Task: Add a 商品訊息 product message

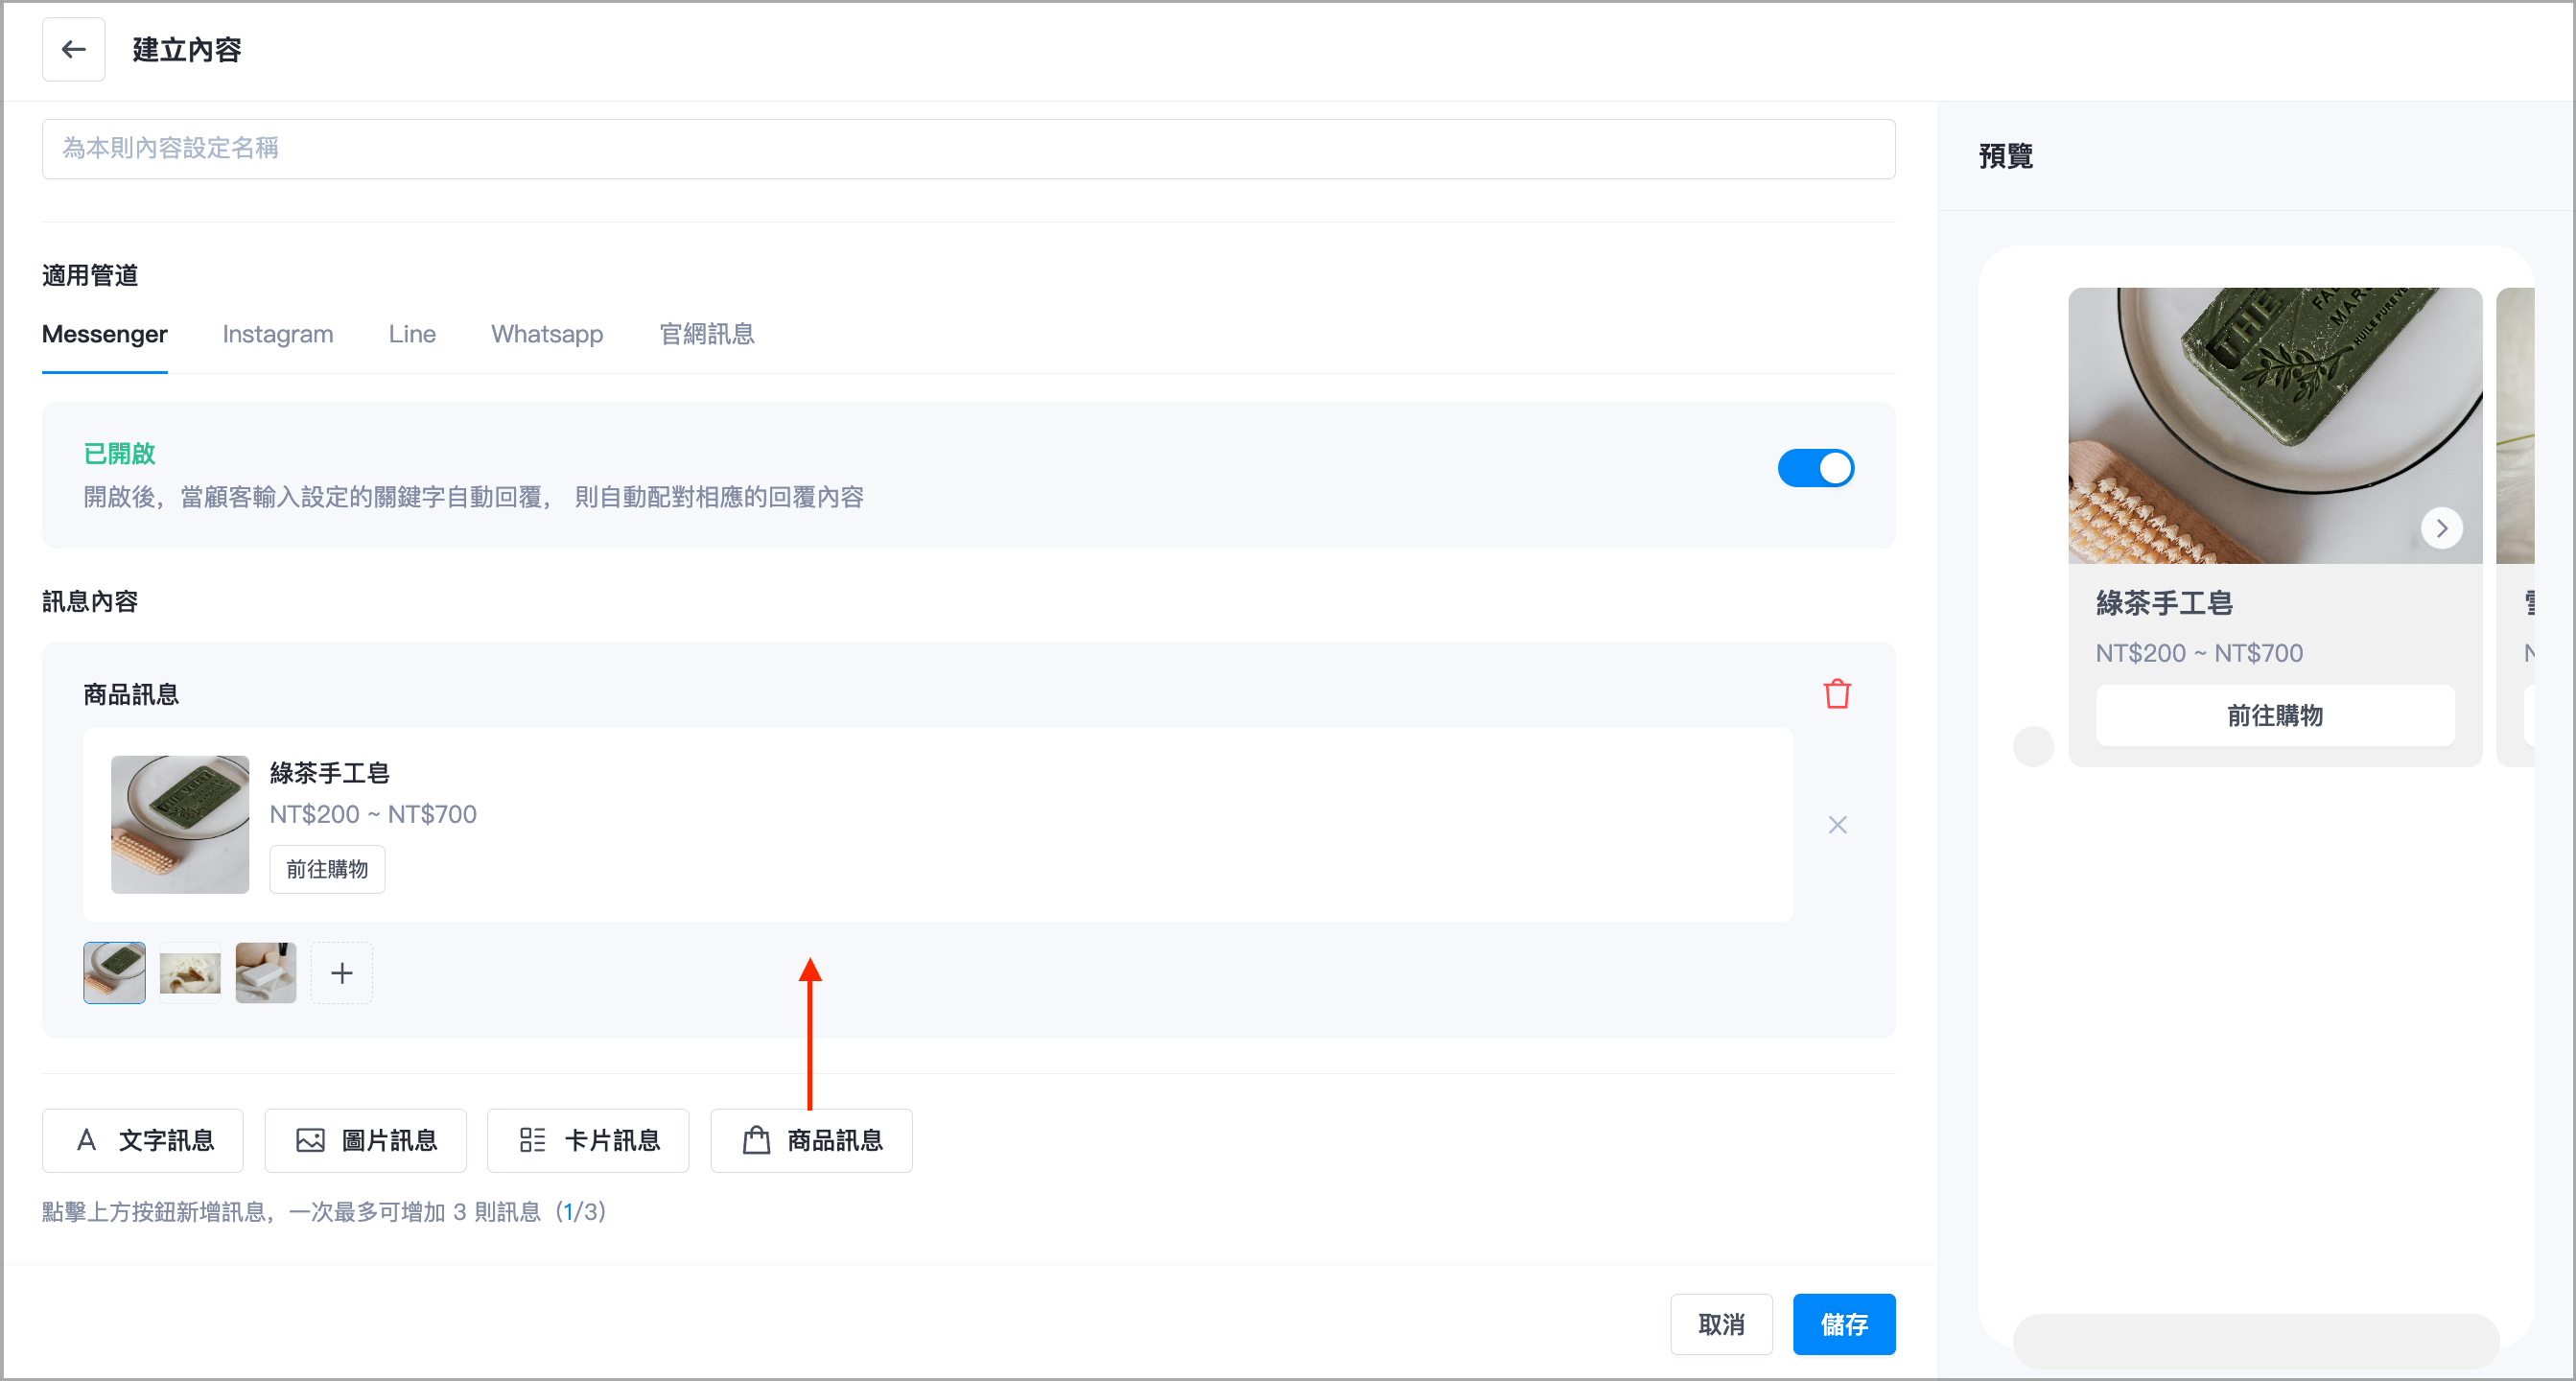Action: (x=811, y=1140)
